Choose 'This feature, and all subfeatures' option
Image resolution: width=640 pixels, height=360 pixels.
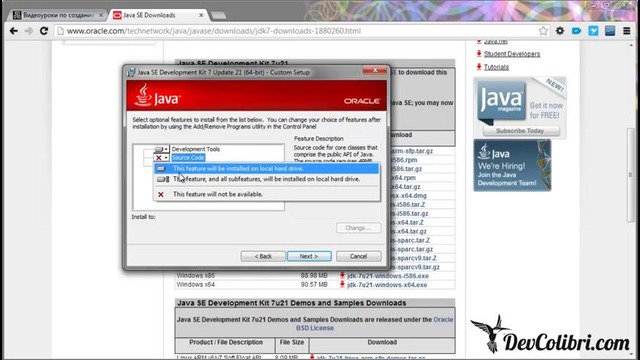click(x=267, y=179)
